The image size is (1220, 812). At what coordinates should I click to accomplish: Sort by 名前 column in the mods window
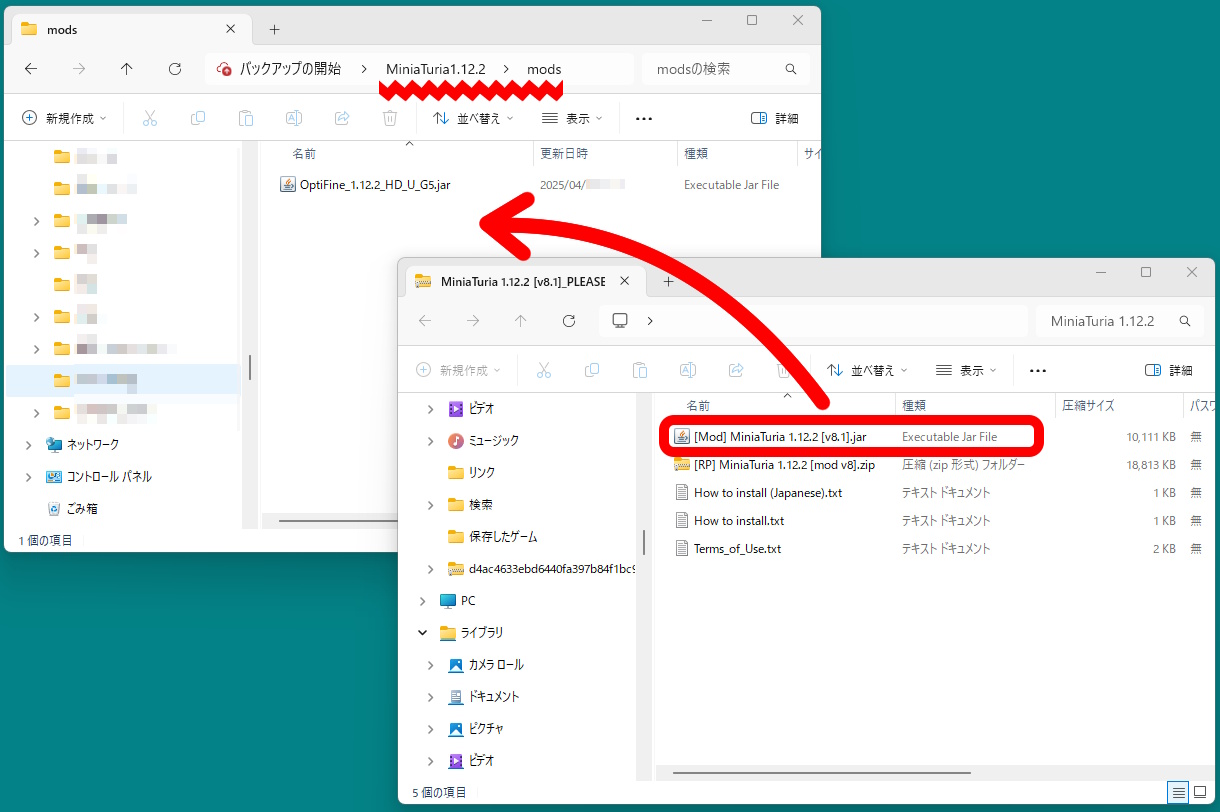tap(304, 154)
